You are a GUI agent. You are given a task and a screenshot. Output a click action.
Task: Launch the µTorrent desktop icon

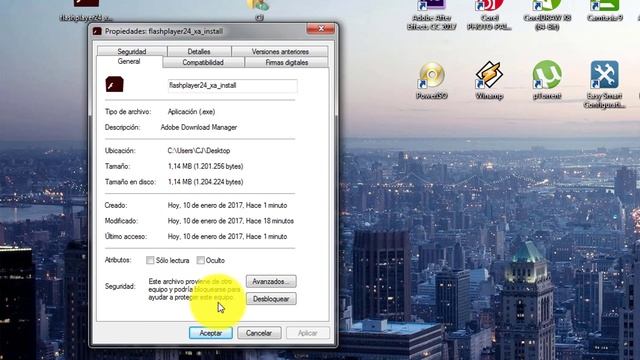click(x=547, y=80)
